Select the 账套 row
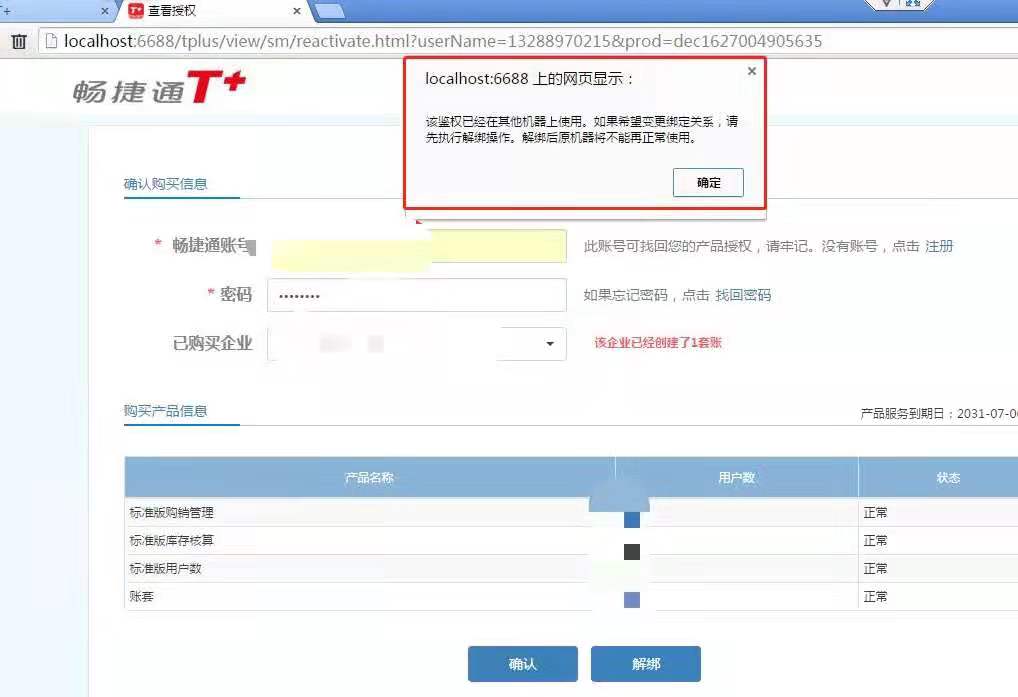The image size is (1018, 697). 571,596
